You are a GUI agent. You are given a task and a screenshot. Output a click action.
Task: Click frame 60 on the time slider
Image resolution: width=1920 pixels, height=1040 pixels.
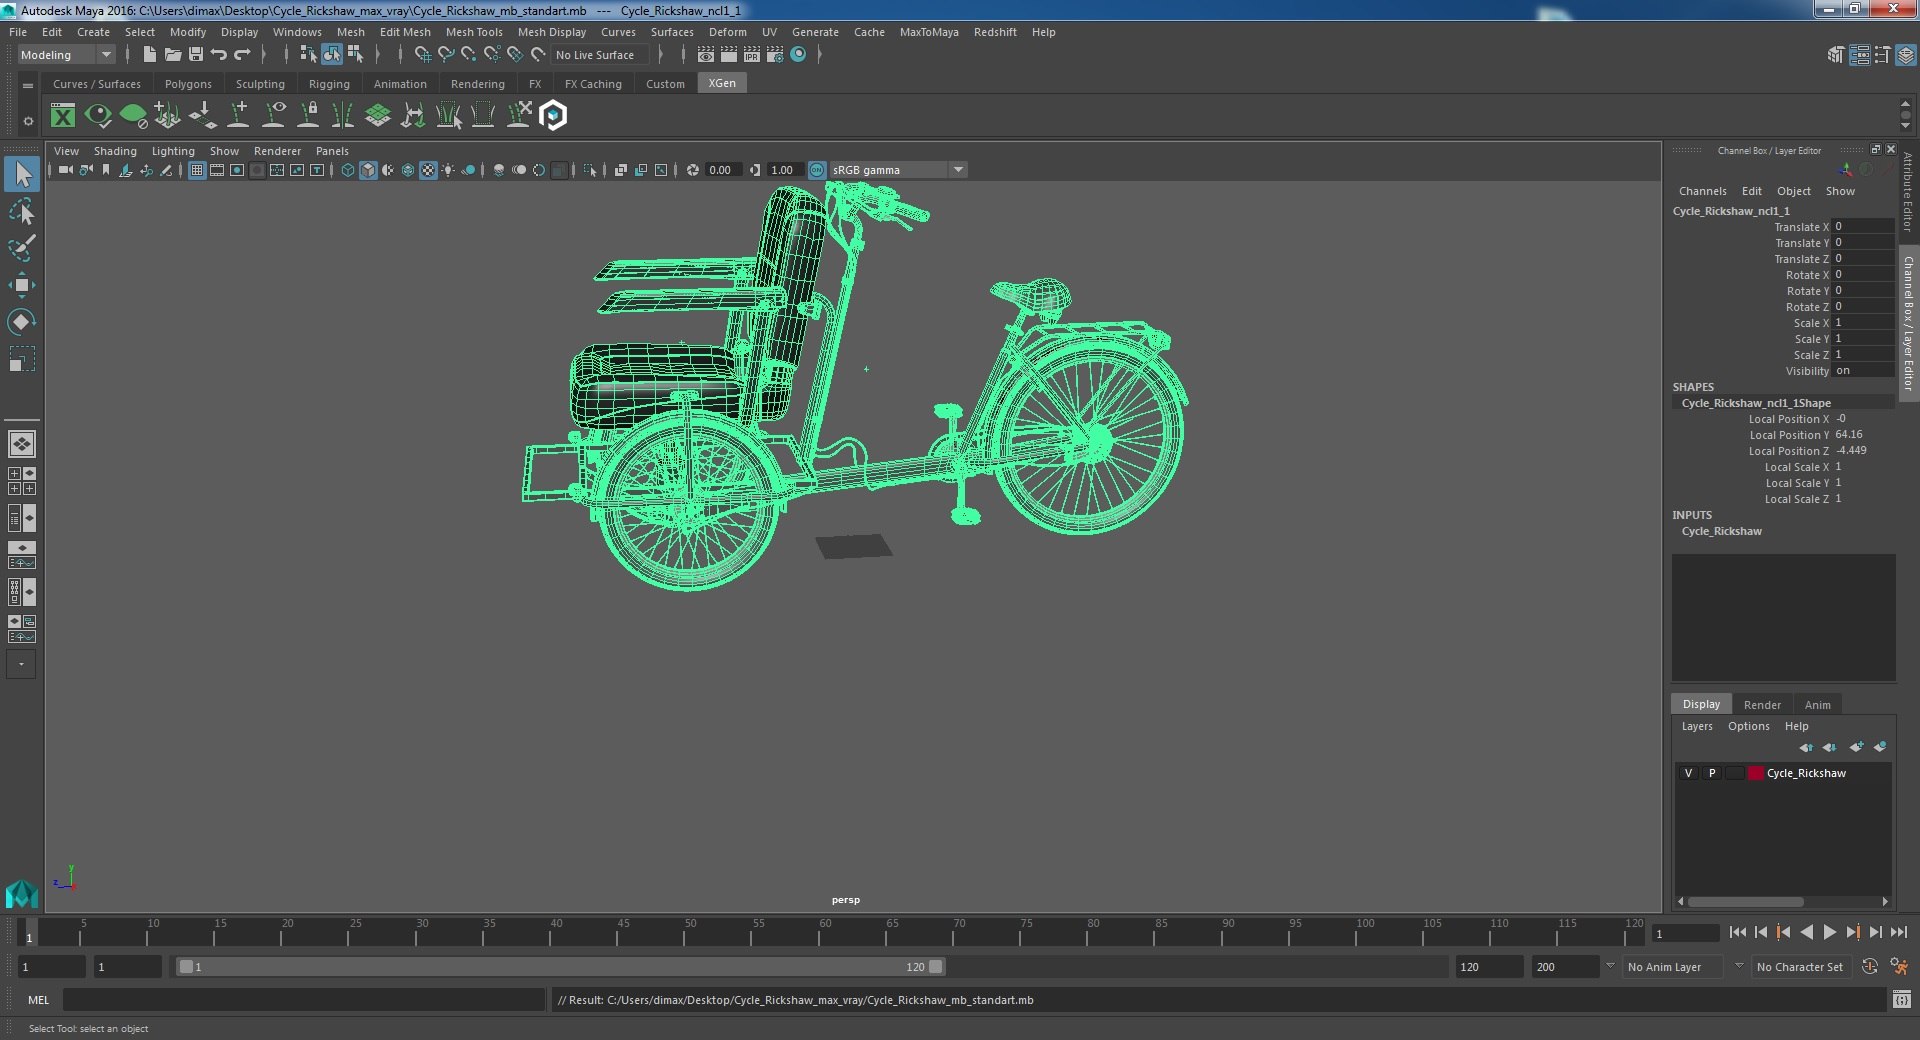[825, 933]
